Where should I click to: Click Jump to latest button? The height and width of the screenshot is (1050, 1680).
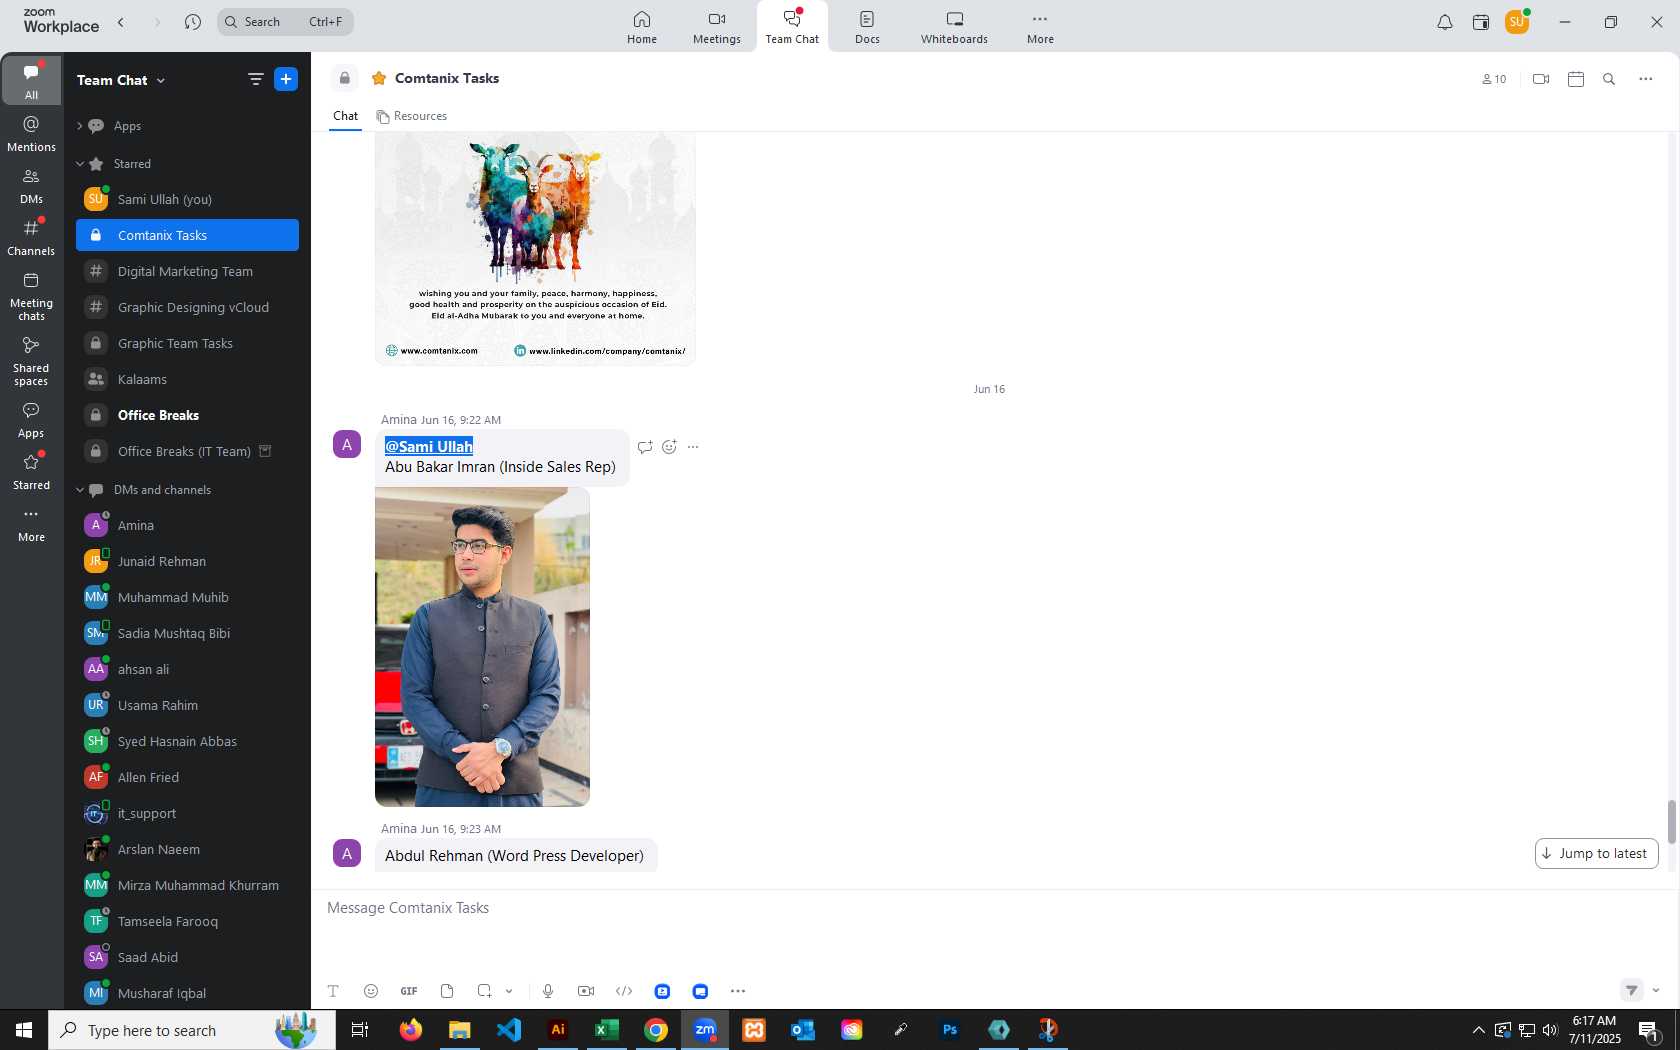coord(1597,853)
